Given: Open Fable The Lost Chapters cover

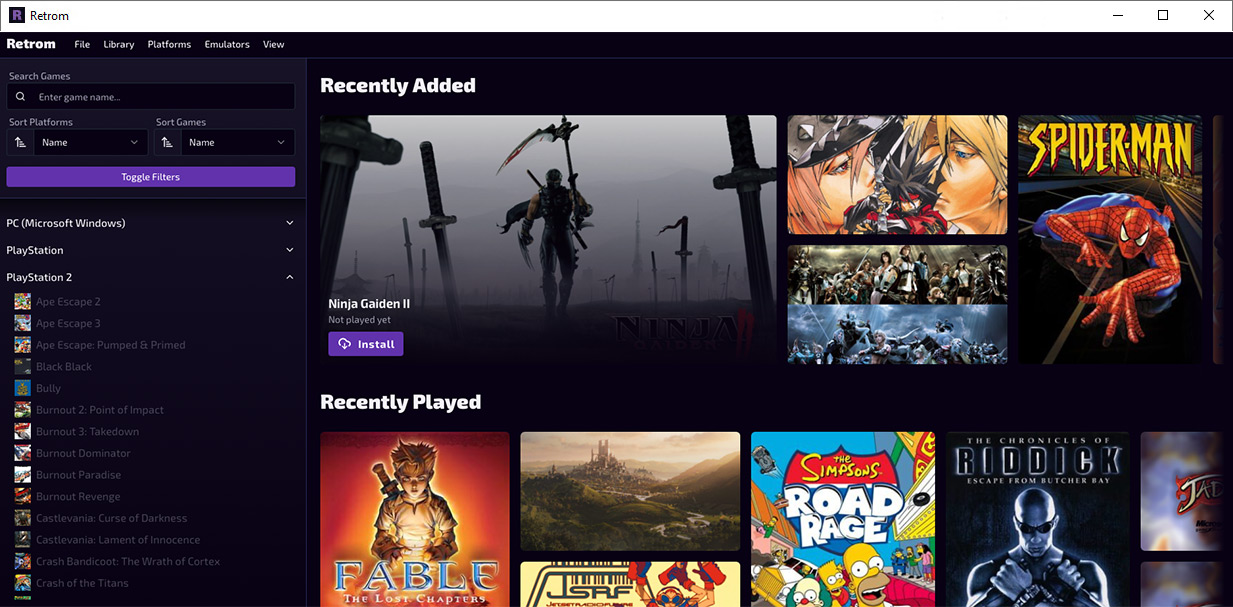Looking at the screenshot, I should (415, 519).
